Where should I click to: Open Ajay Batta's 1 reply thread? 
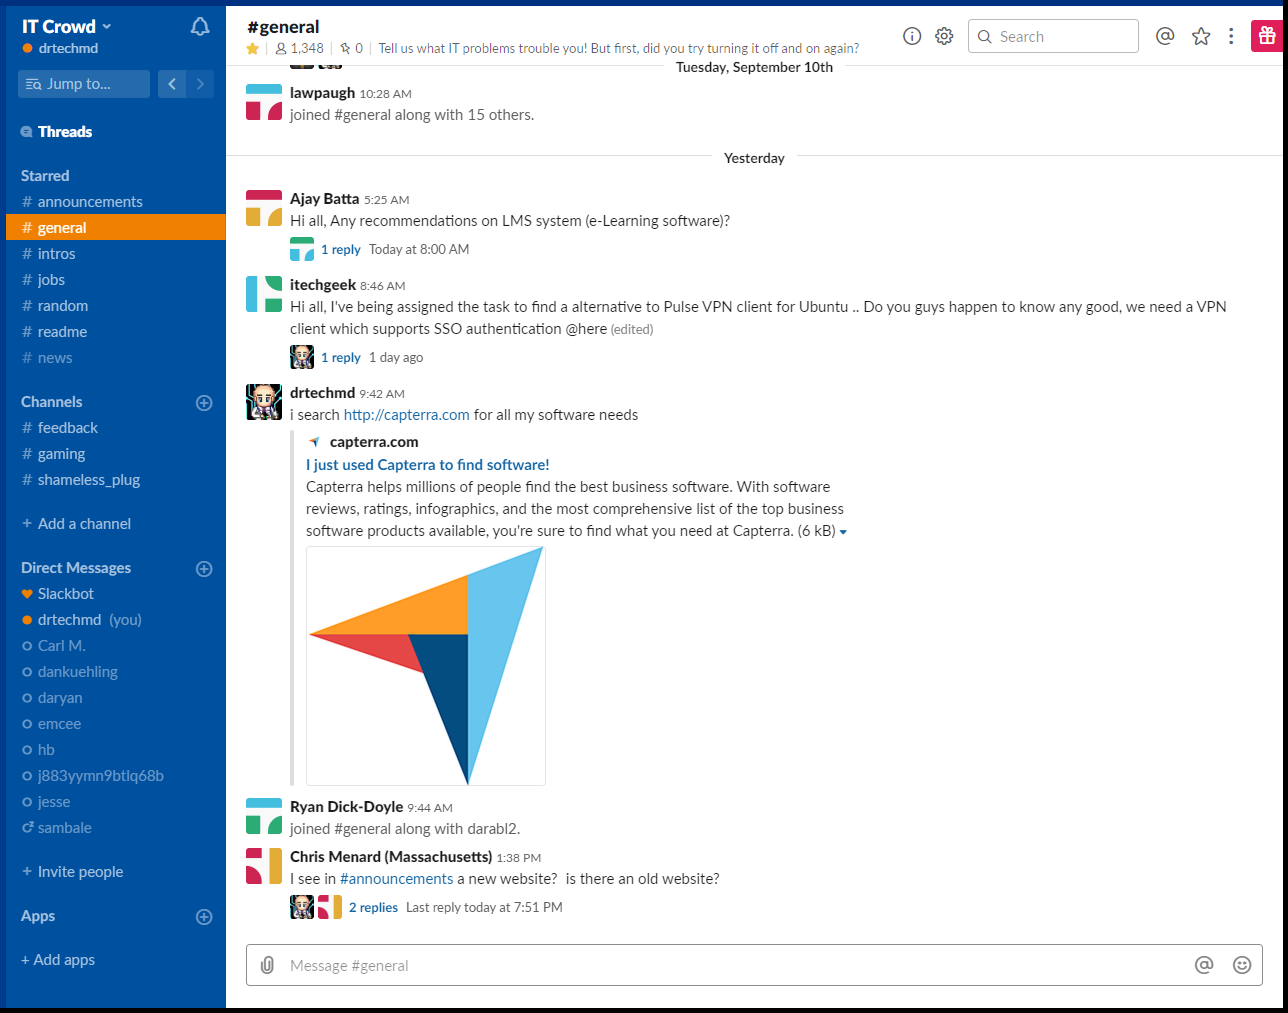click(340, 250)
